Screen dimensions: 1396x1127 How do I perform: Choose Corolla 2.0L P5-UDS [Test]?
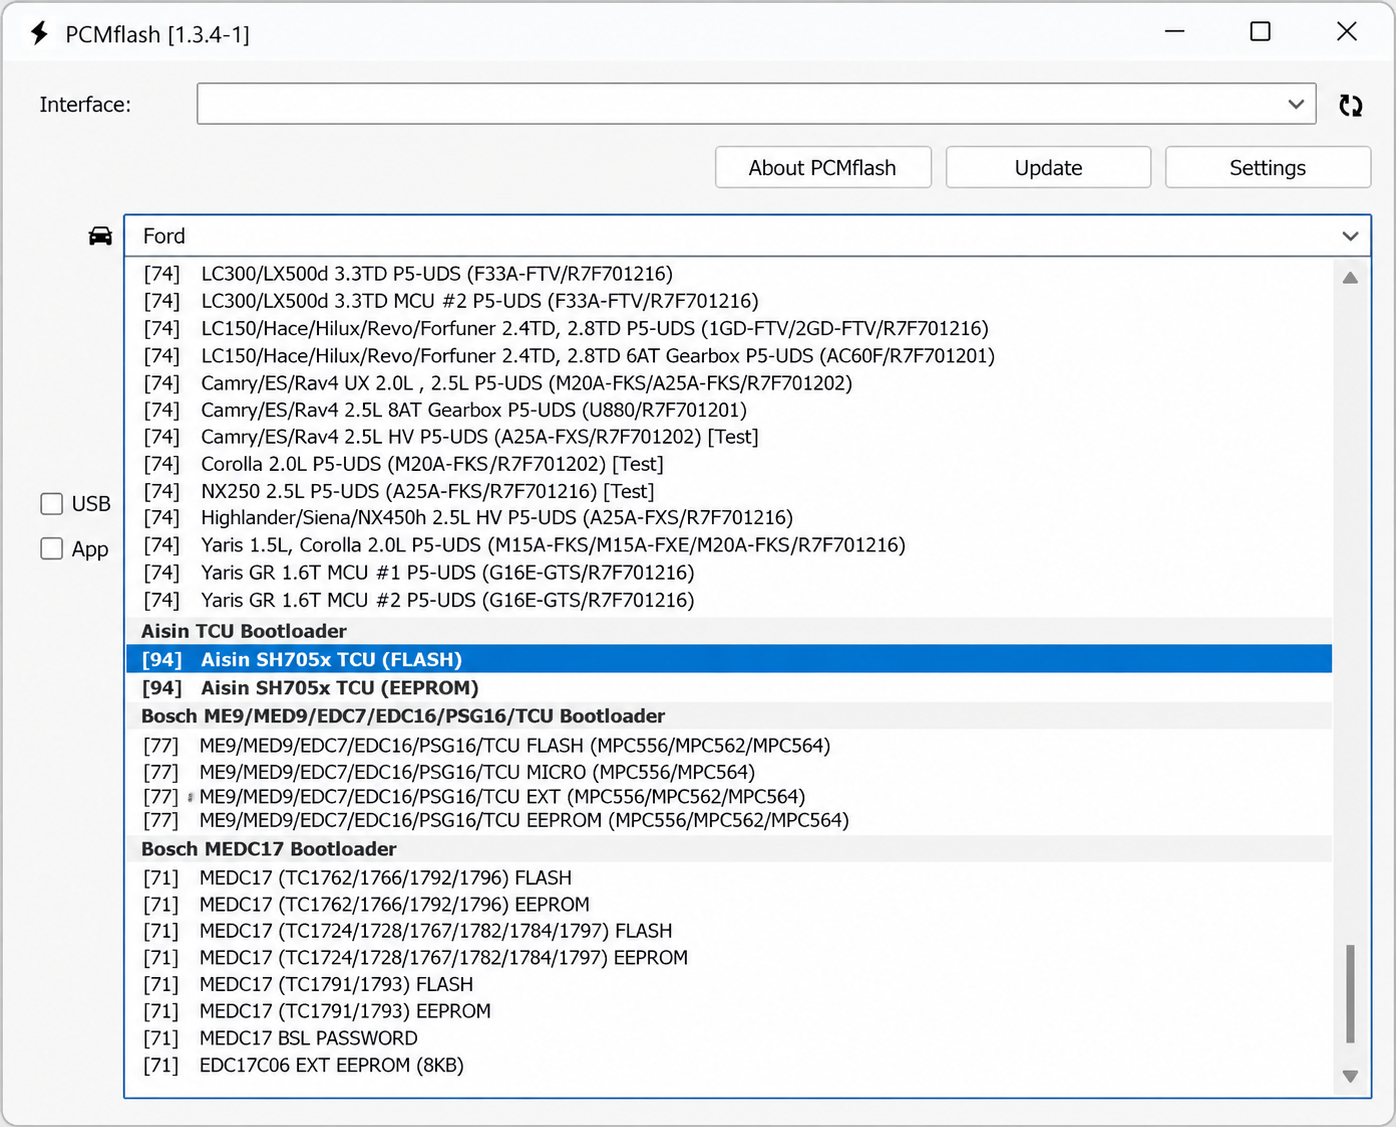click(x=729, y=464)
